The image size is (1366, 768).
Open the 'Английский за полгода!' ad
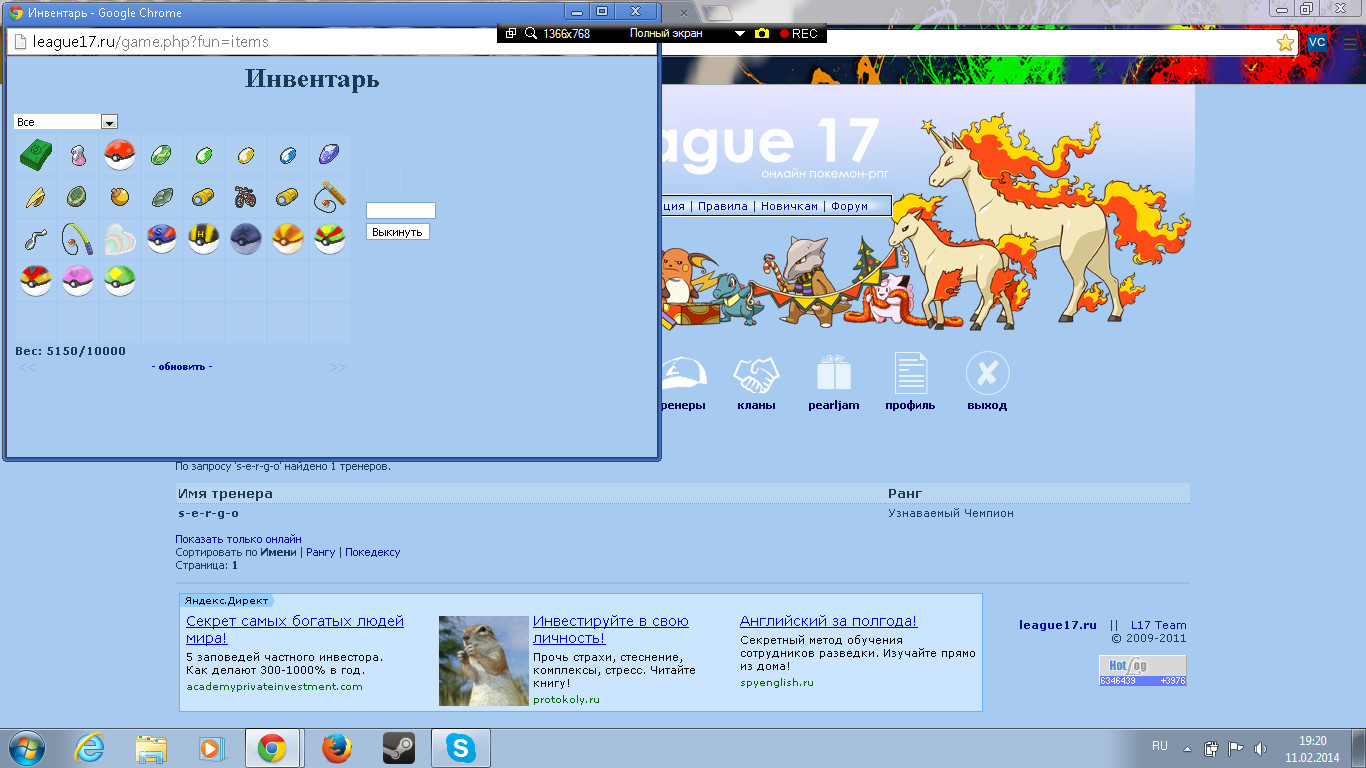click(x=828, y=621)
